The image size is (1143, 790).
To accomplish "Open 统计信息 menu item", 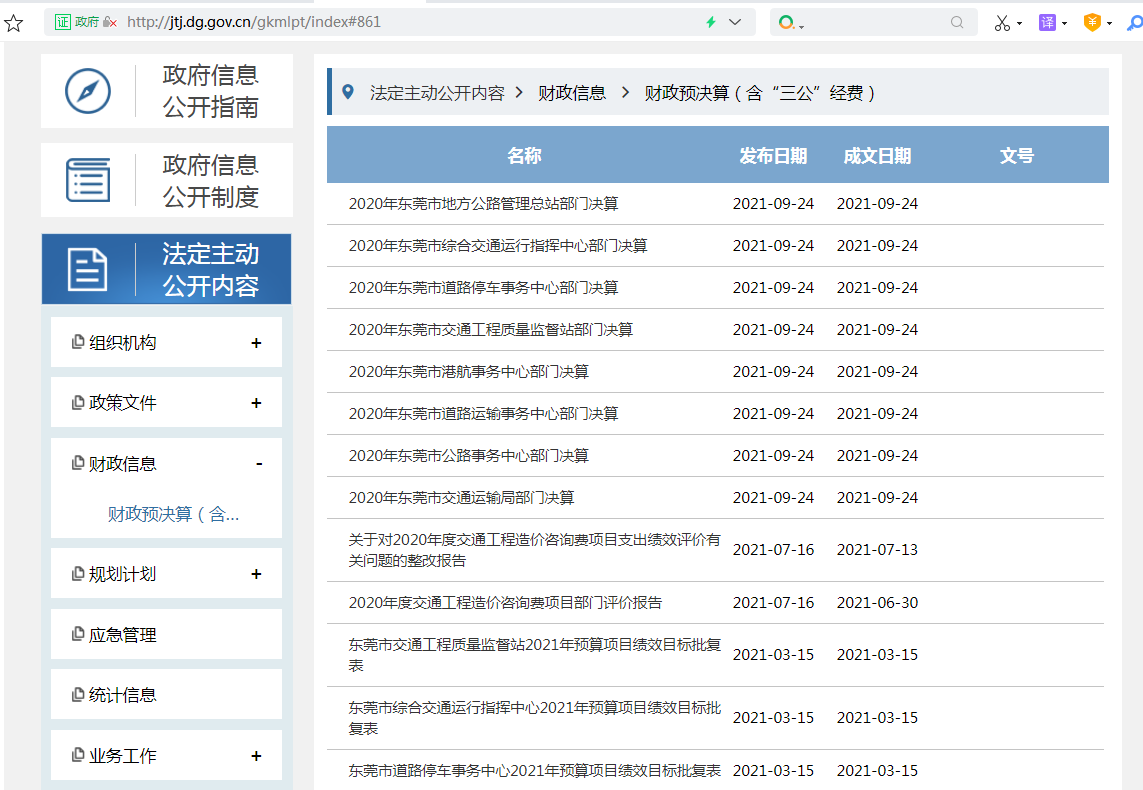I will 166,695.
